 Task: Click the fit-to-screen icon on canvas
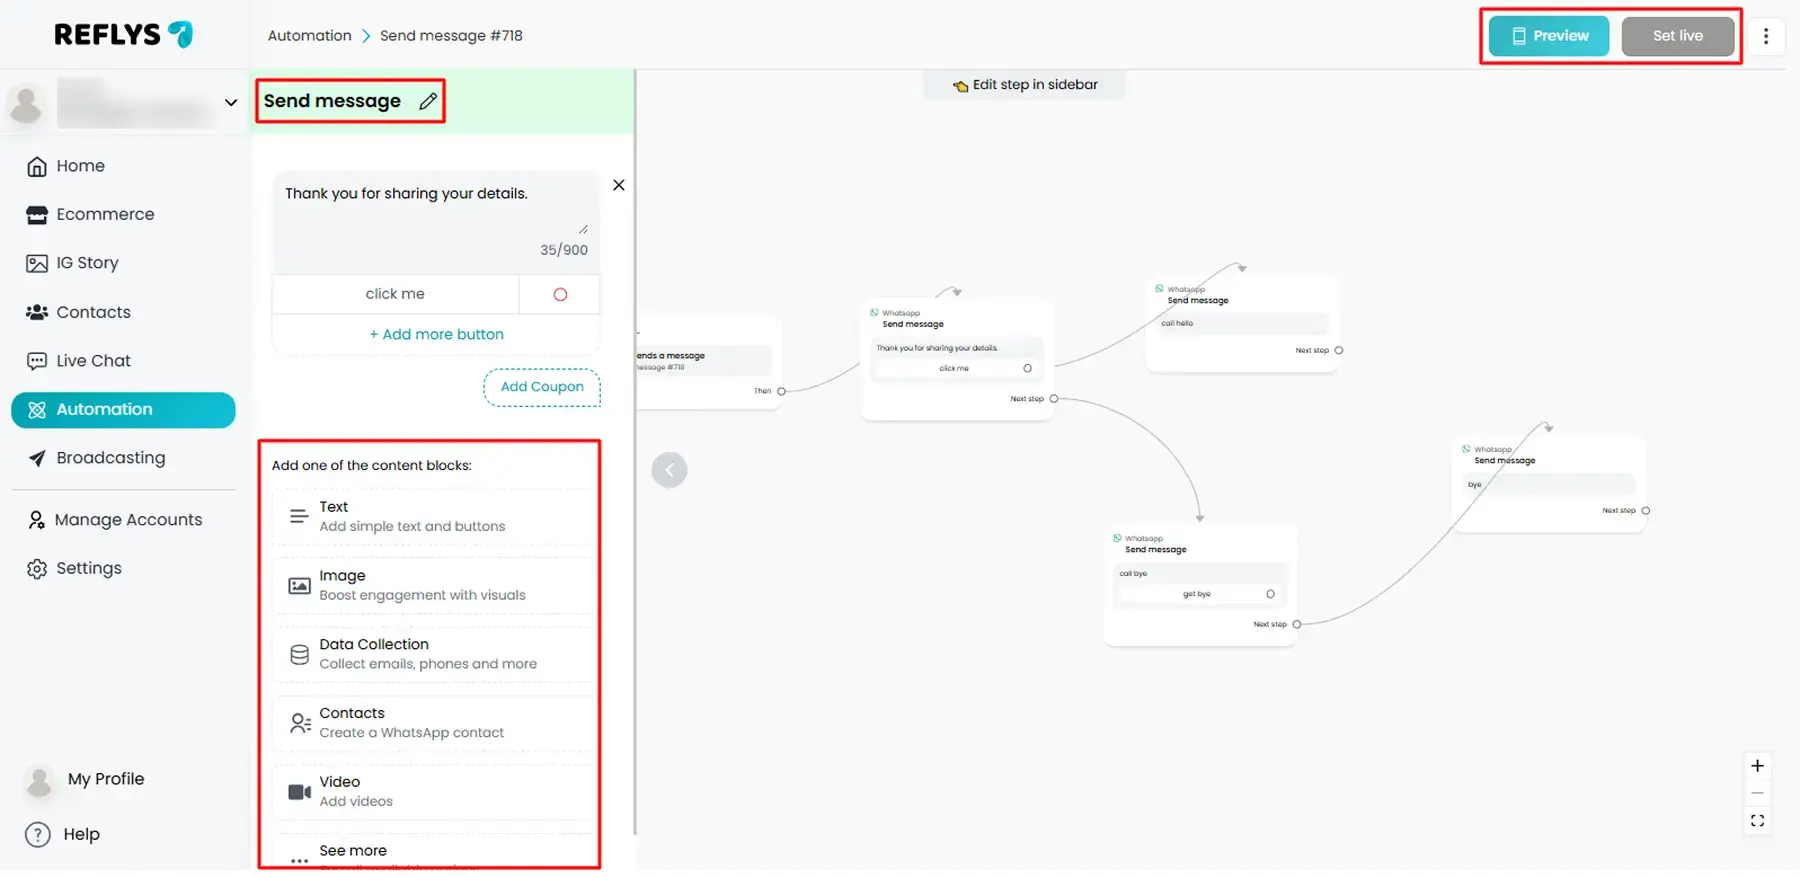1757,821
